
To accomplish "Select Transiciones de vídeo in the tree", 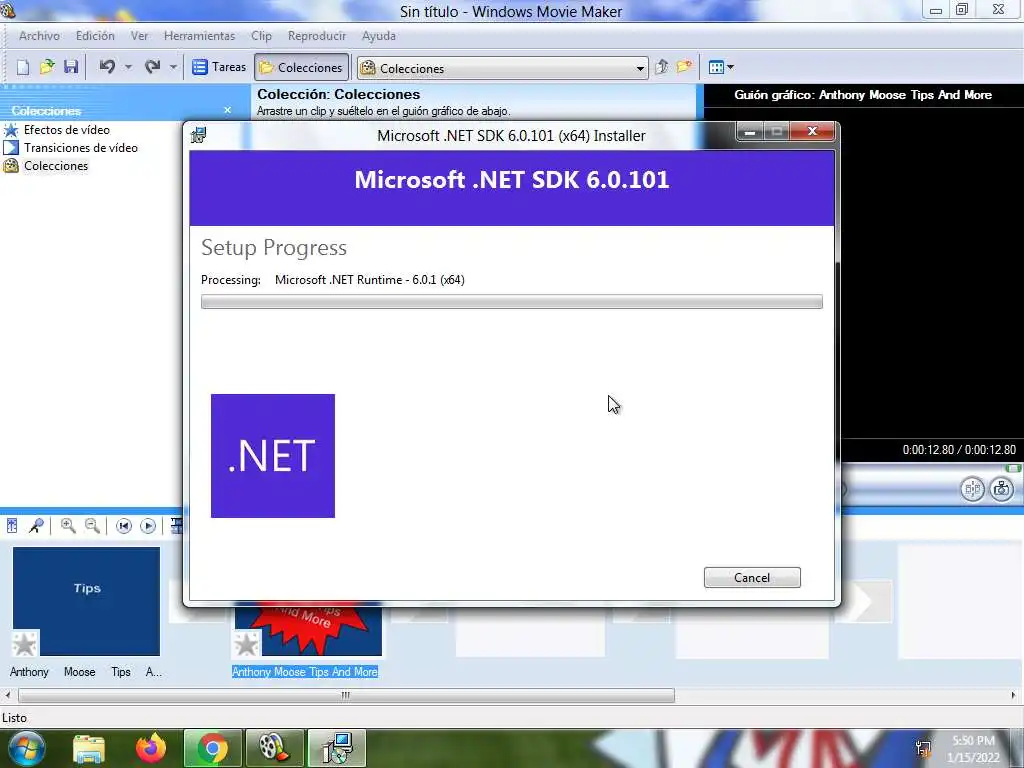I will click(x=81, y=148).
